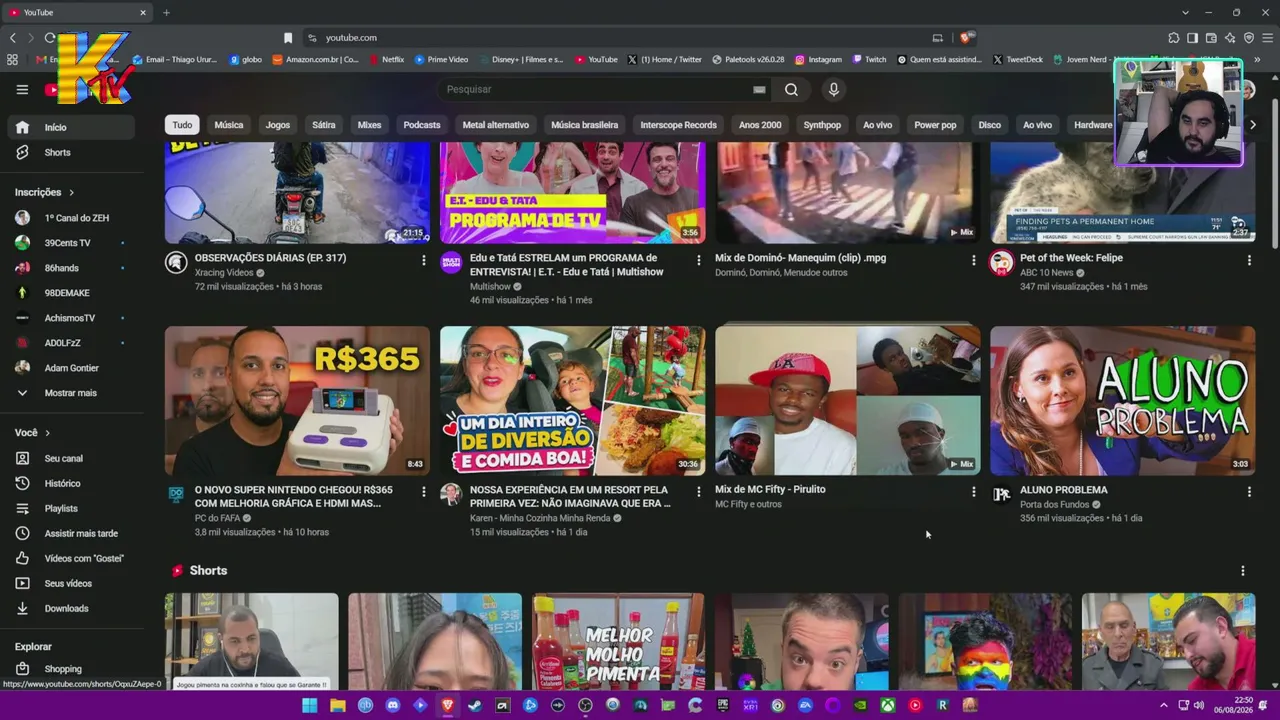Open the Netflix bookmark
Screen dimensions: 1280x720
pos(387,60)
